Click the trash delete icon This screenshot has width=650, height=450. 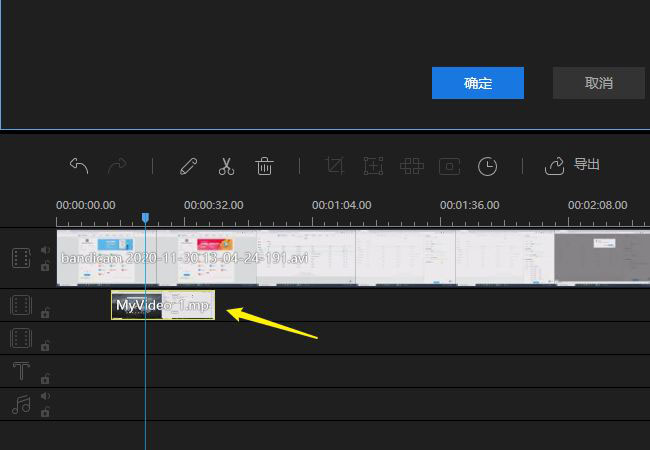pos(264,166)
